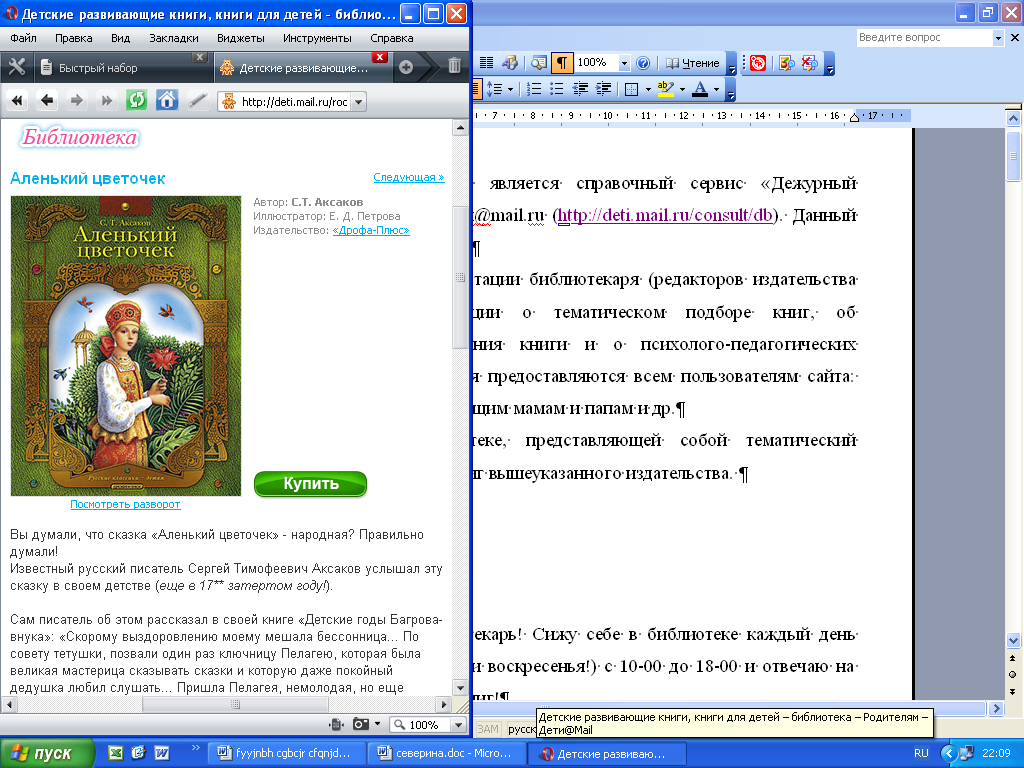Click the Rewind navigation button in Opera
This screenshot has height=768, width=1024.
click(x=17, y=101)
